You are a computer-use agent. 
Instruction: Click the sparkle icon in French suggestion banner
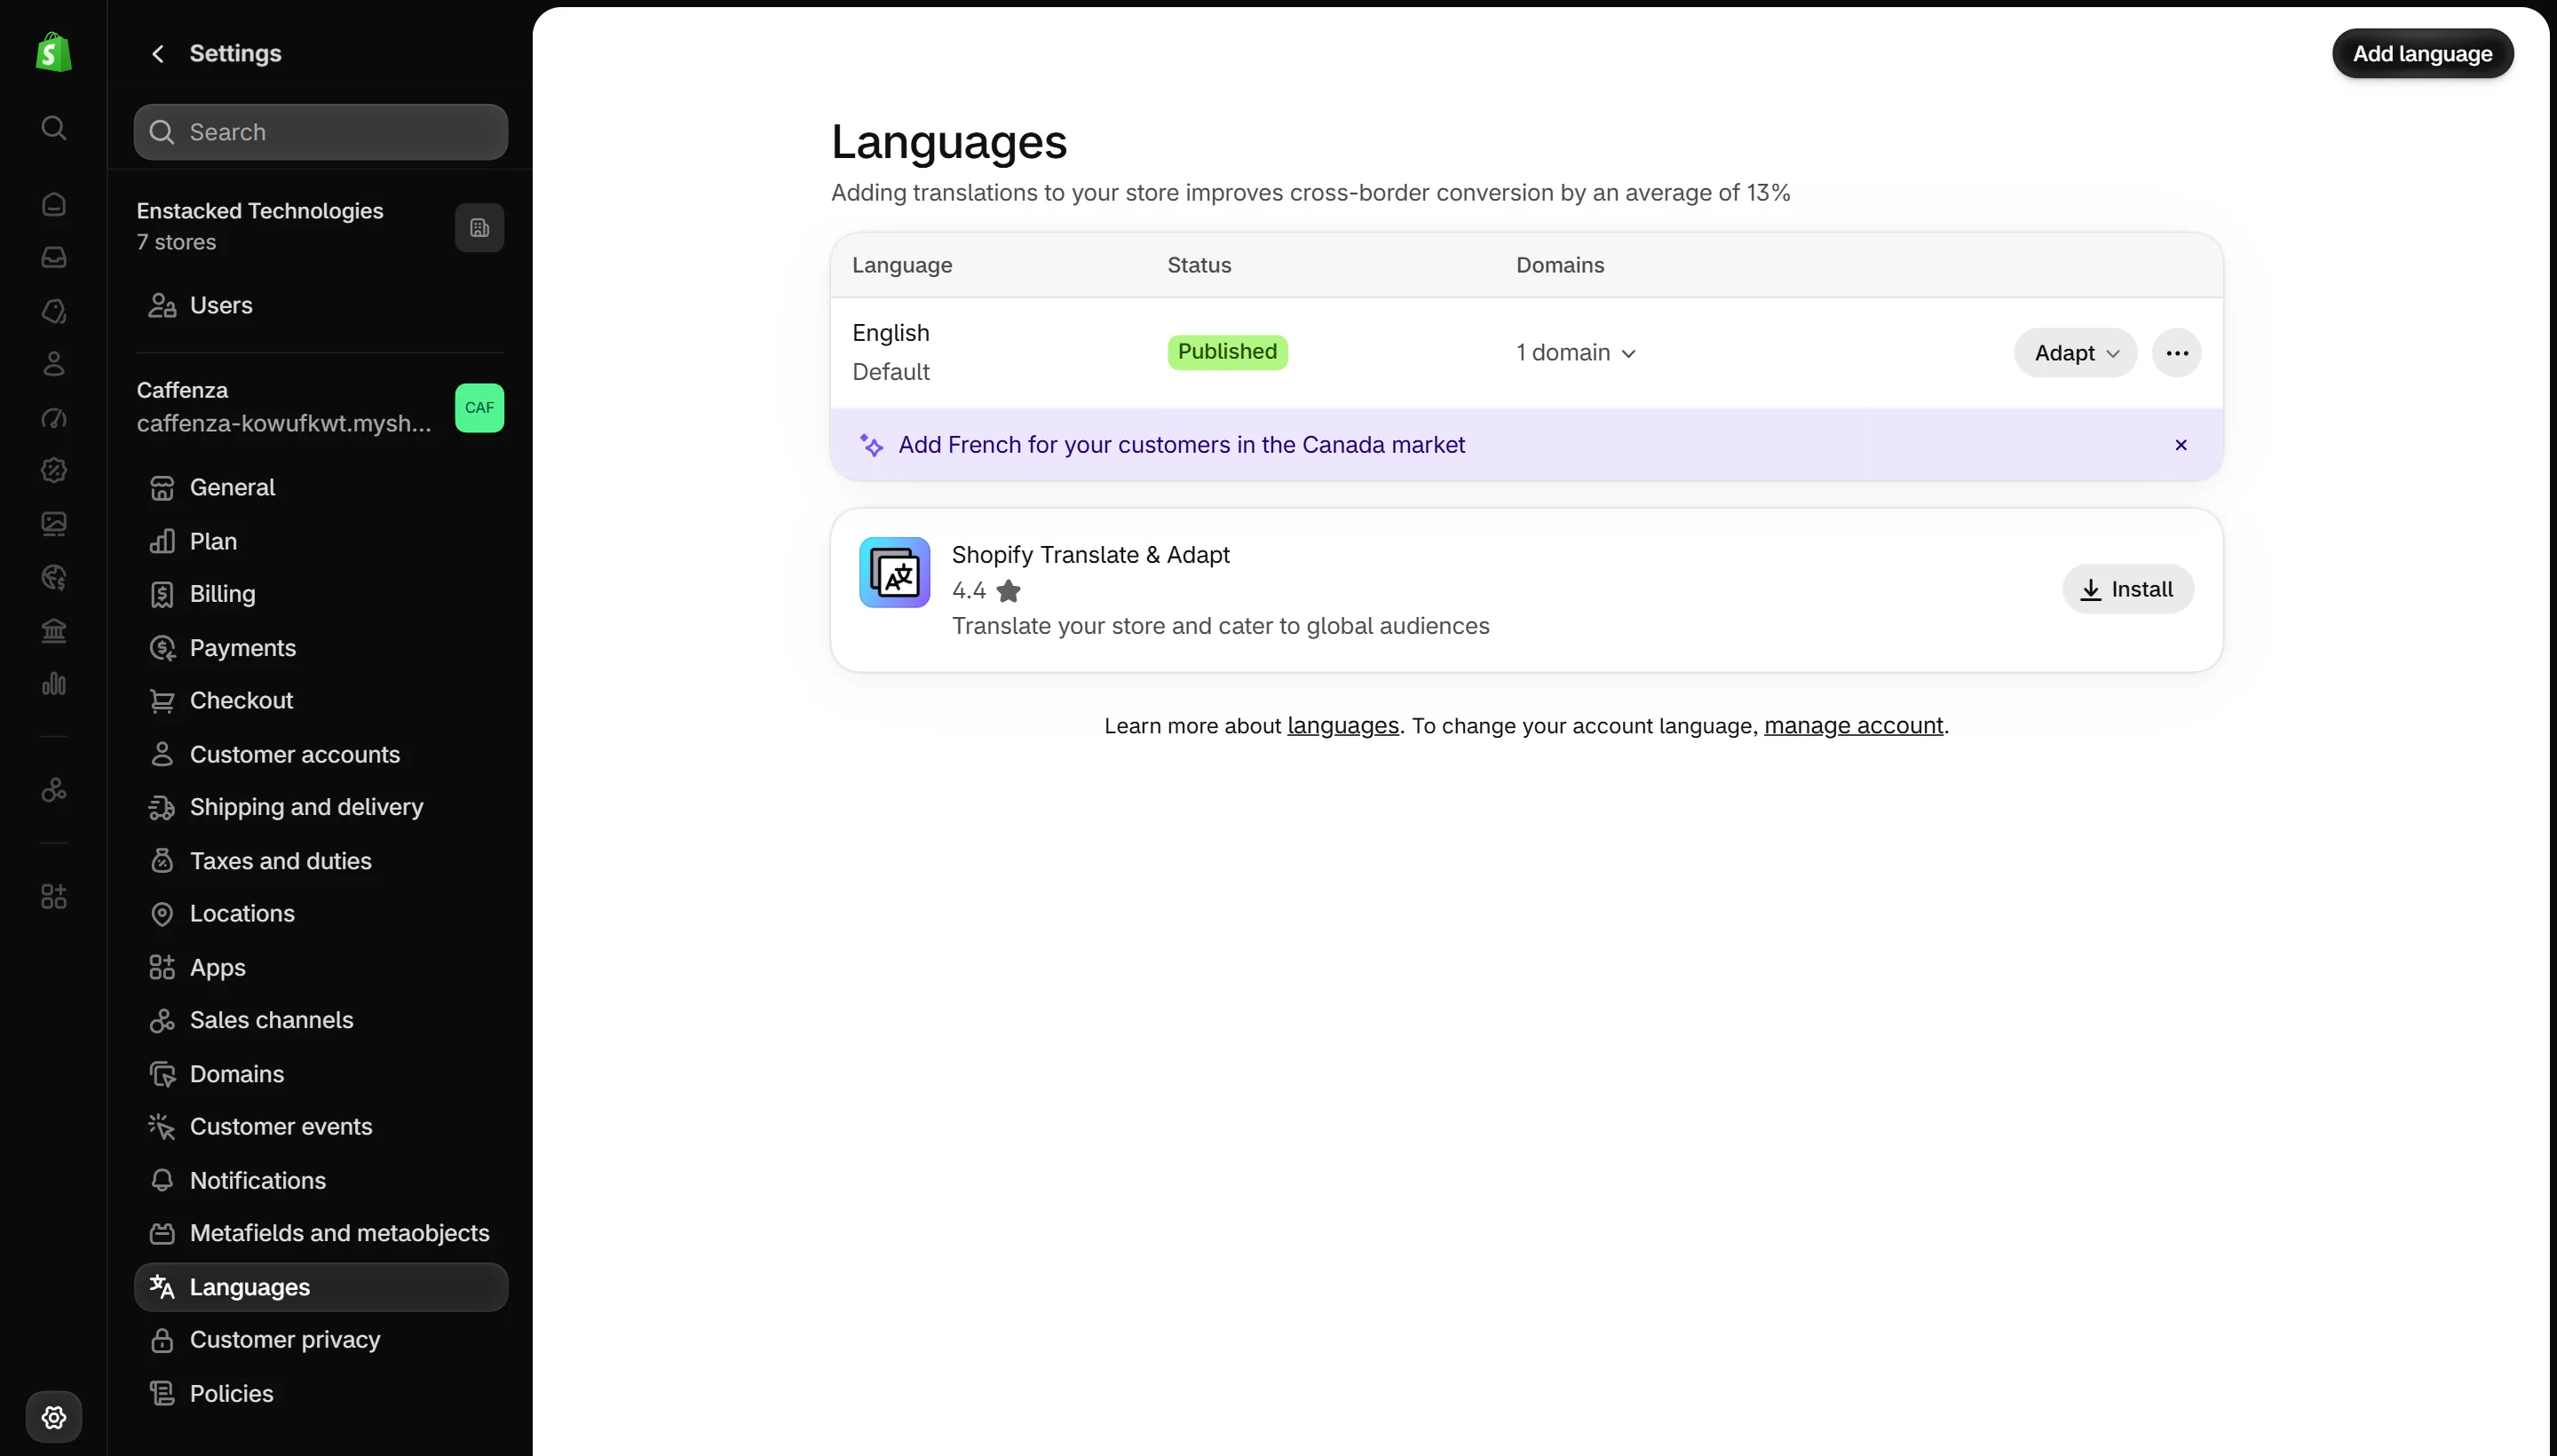(x=871, y=445)
